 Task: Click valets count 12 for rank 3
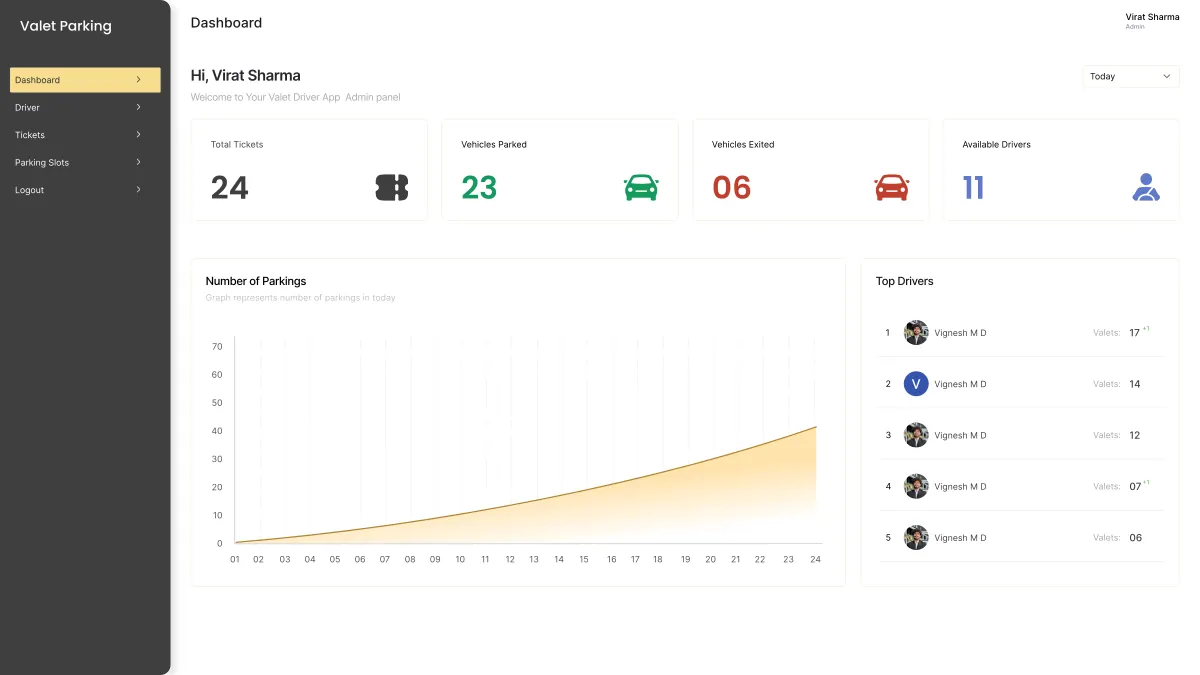(x=1134, y=435)
